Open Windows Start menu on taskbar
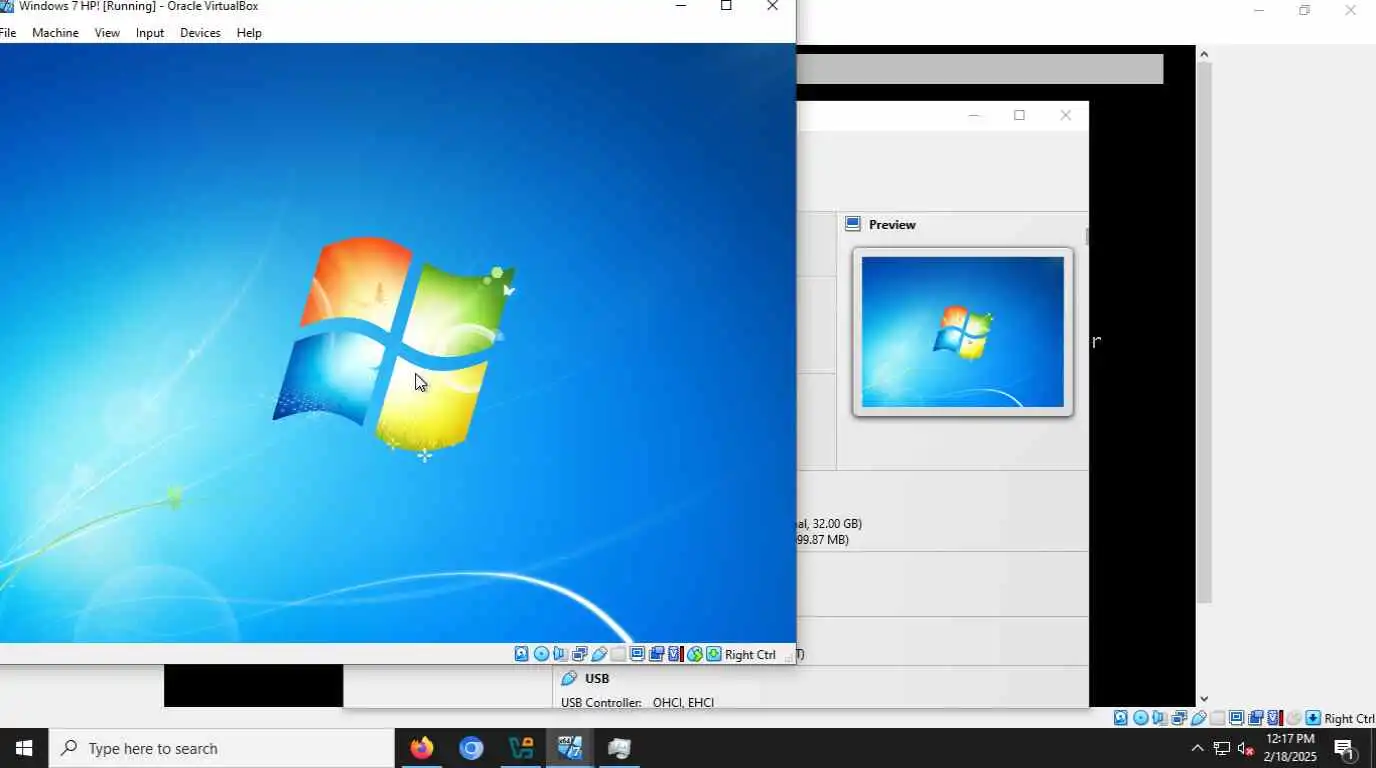 point(24,748)
